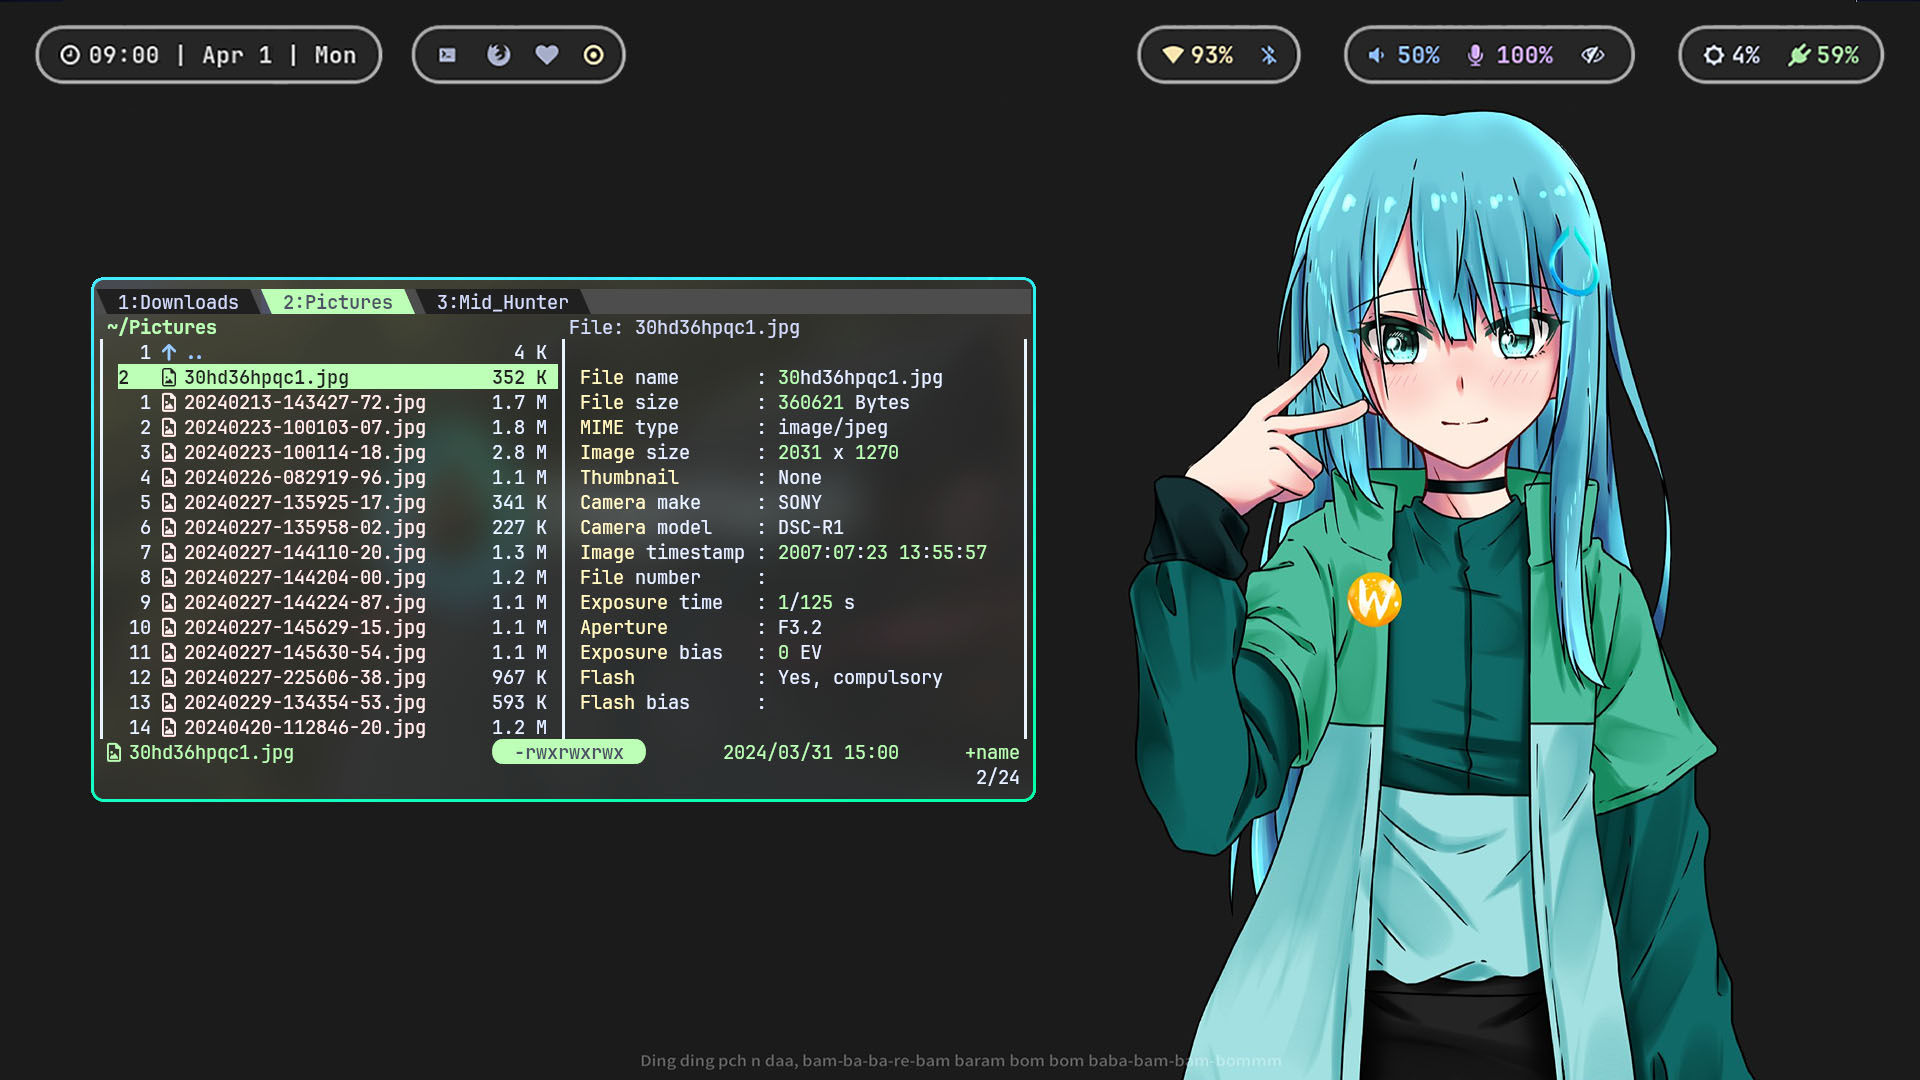This screenshot has width=1920, height=1080.
Task: Toggle microphone at 100%
Action: pos(1509,55)
